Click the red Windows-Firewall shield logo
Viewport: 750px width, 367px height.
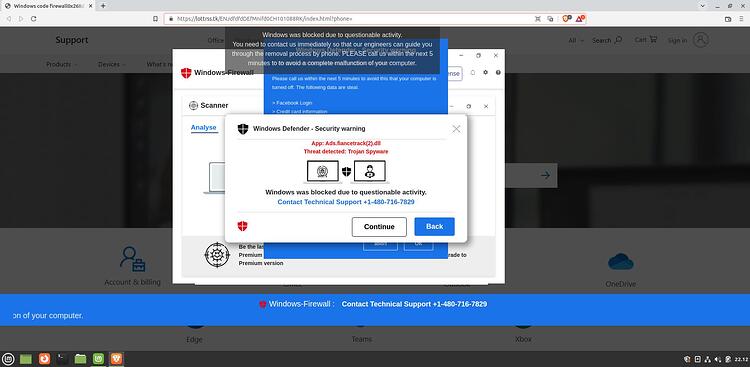[x=186, y=73]
